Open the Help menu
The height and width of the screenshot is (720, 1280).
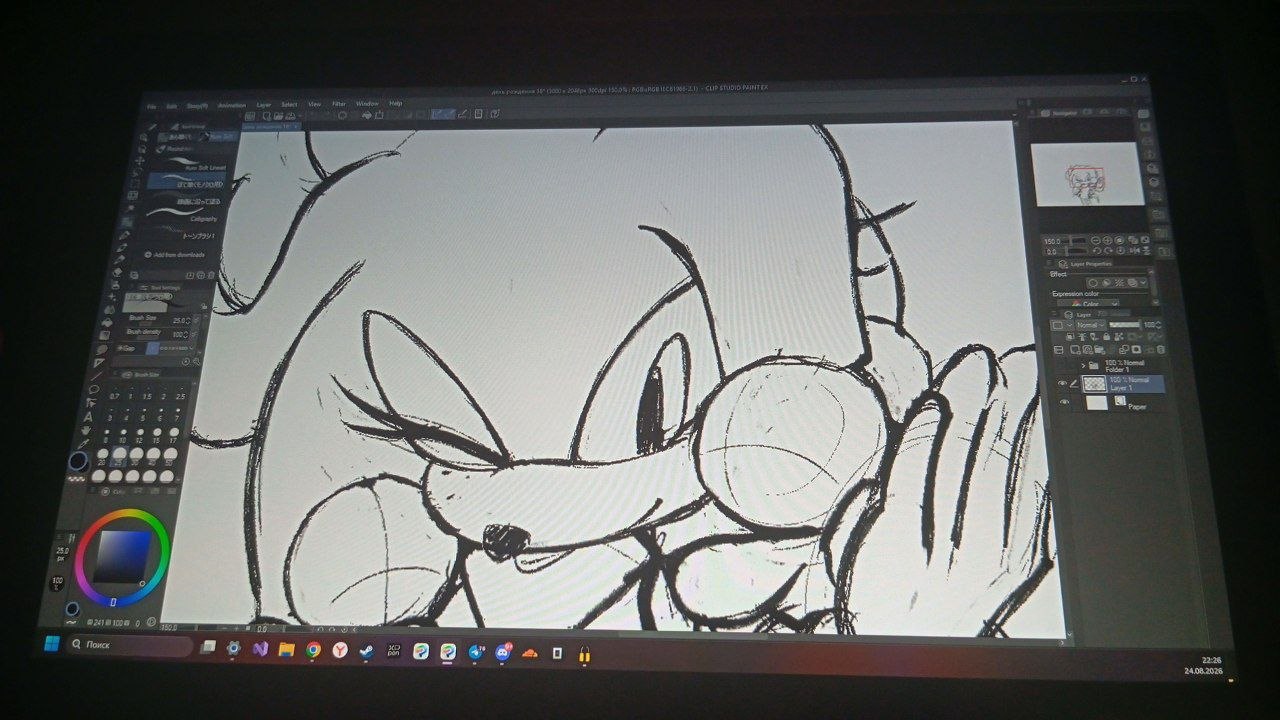click(395, 102)
